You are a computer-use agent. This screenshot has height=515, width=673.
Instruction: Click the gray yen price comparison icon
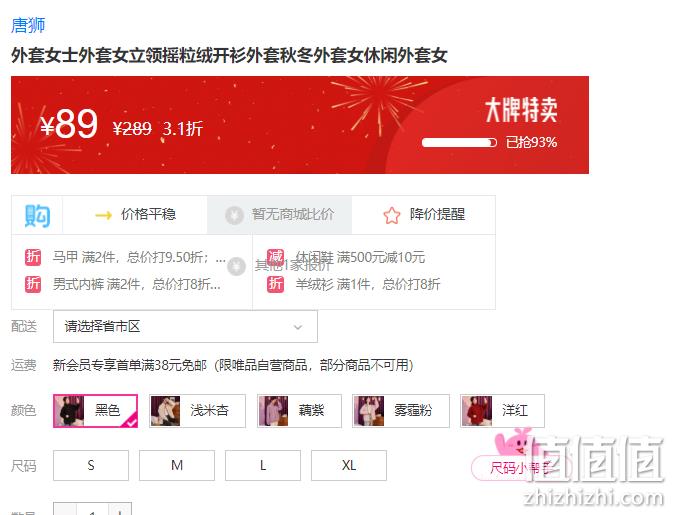pyautogui.click(x=234, y=215)
